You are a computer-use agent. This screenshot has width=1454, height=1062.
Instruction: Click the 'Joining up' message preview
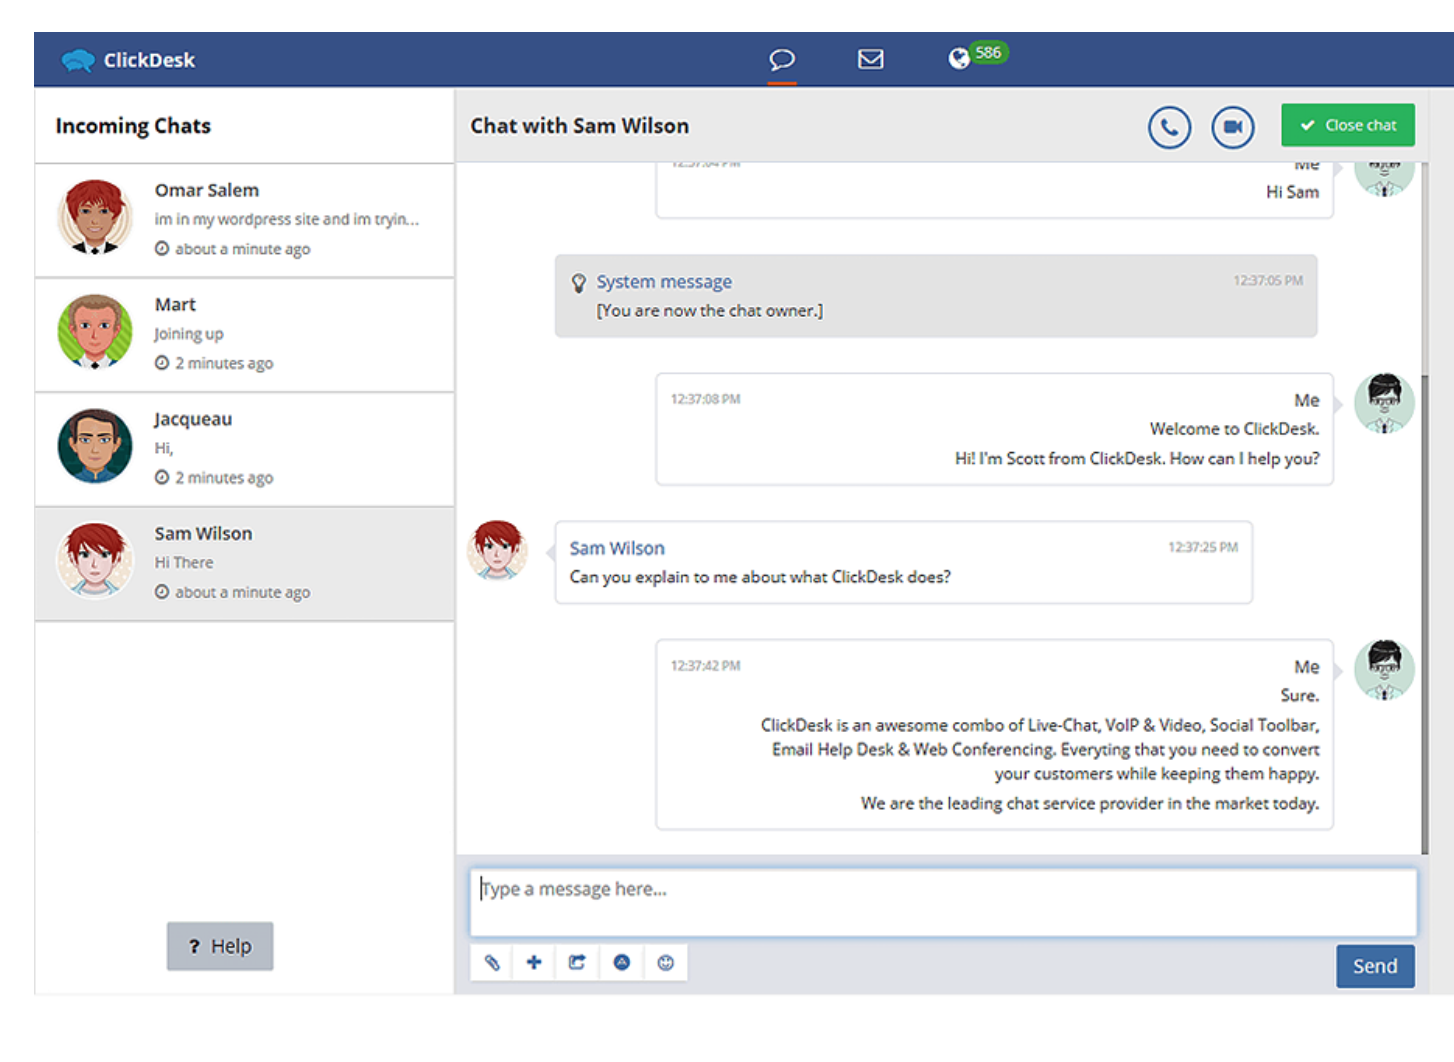pos(189,334)
